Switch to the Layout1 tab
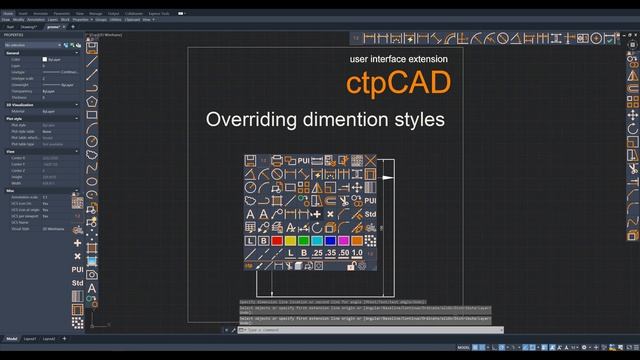 click(x=30, y=339)
